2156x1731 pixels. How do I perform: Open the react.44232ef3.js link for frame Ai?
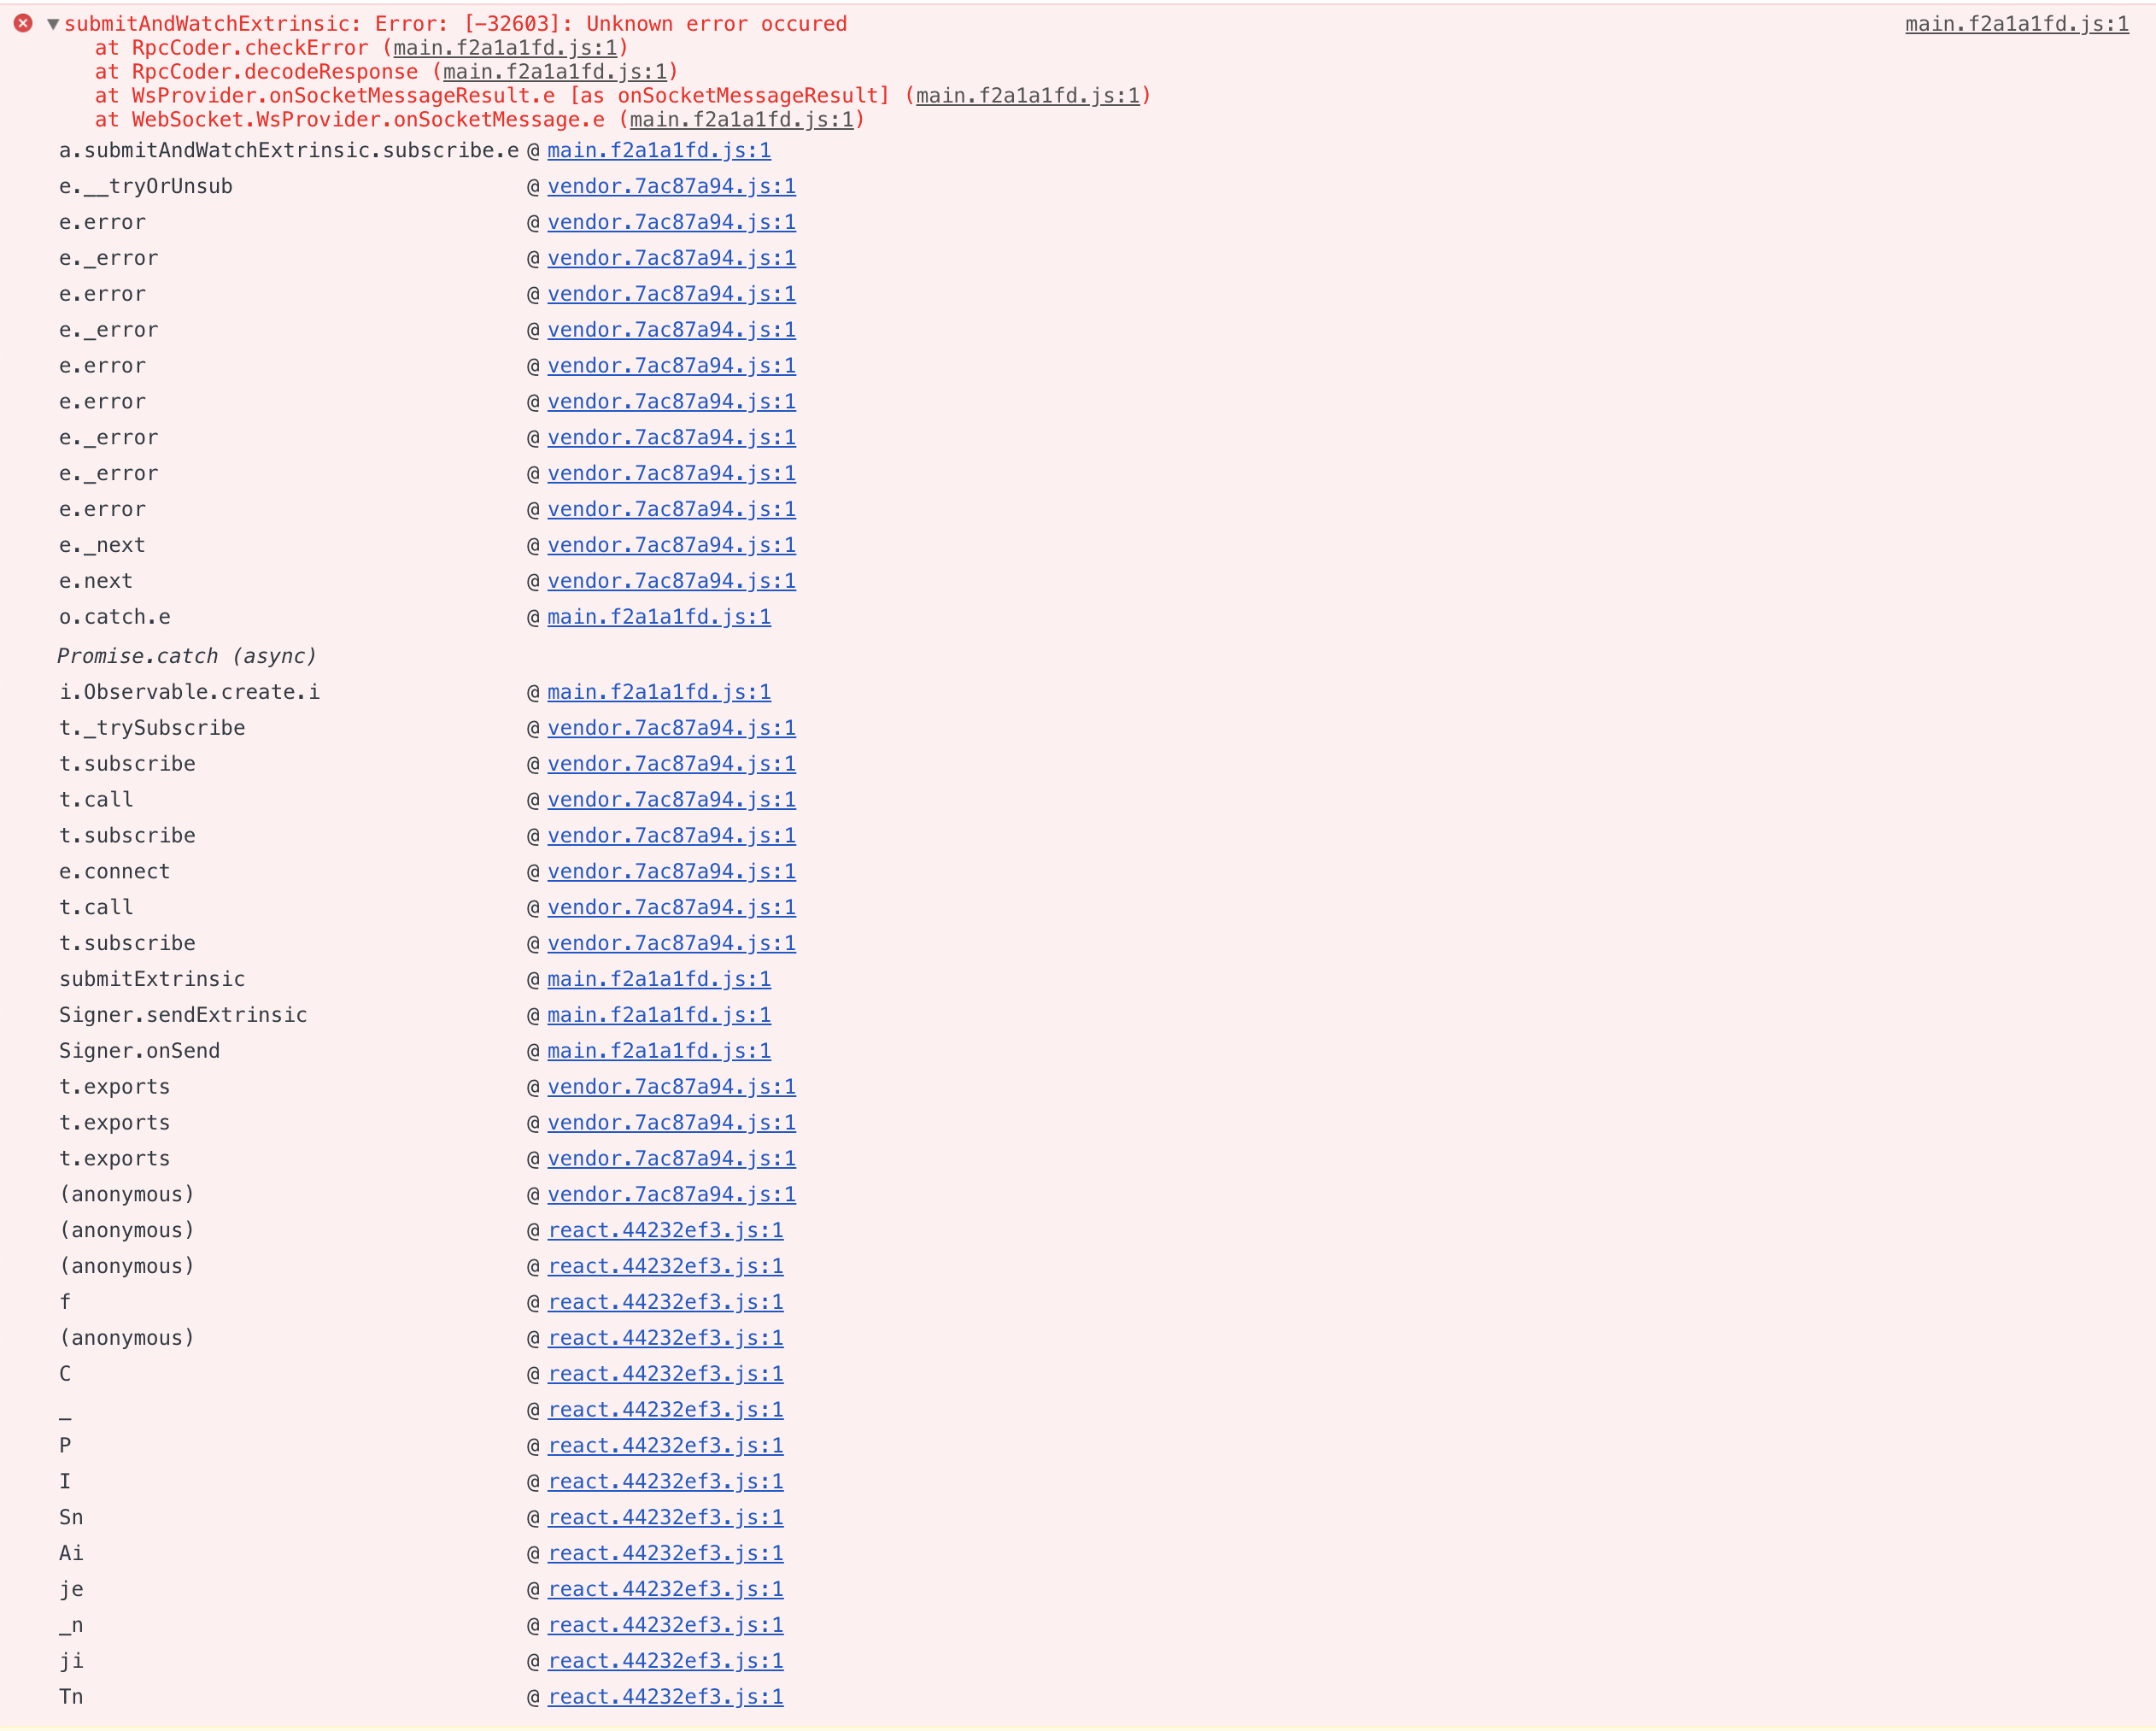(666, 1555)
